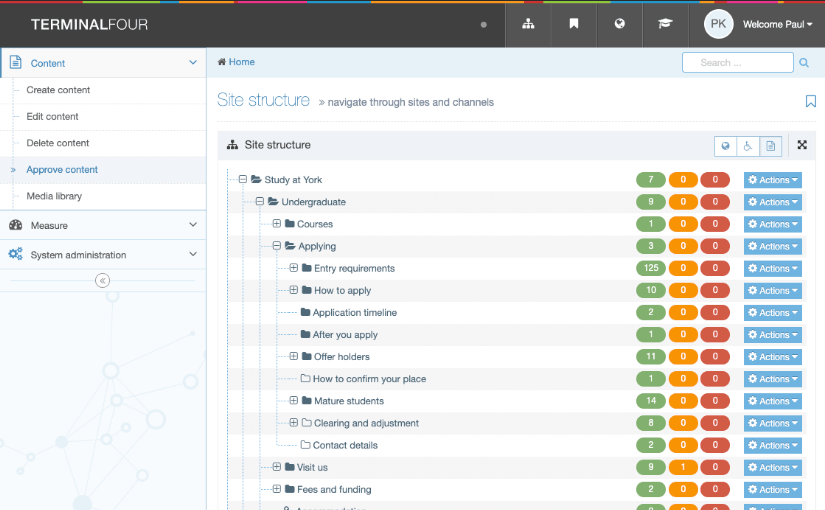Toggle the document view button in panel
This screenshot has height=510, width=825.
(771, 146)
